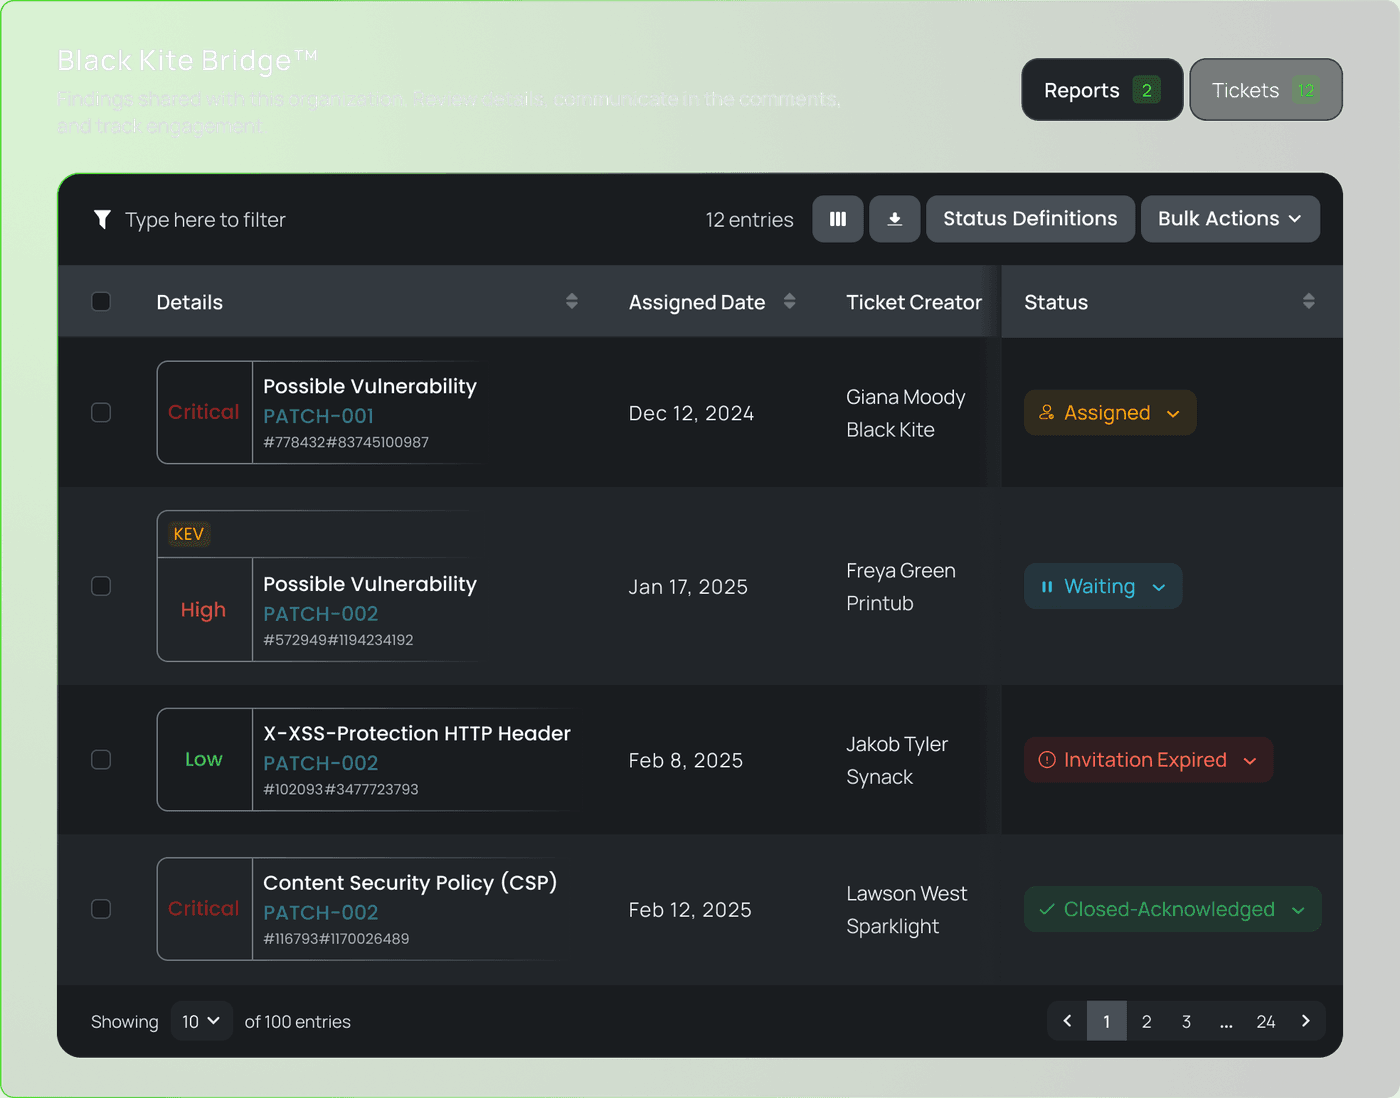The image size is (1400, 1098).
Task: Sort by Assigned Date column arrows
Action: tap(789, 301)
